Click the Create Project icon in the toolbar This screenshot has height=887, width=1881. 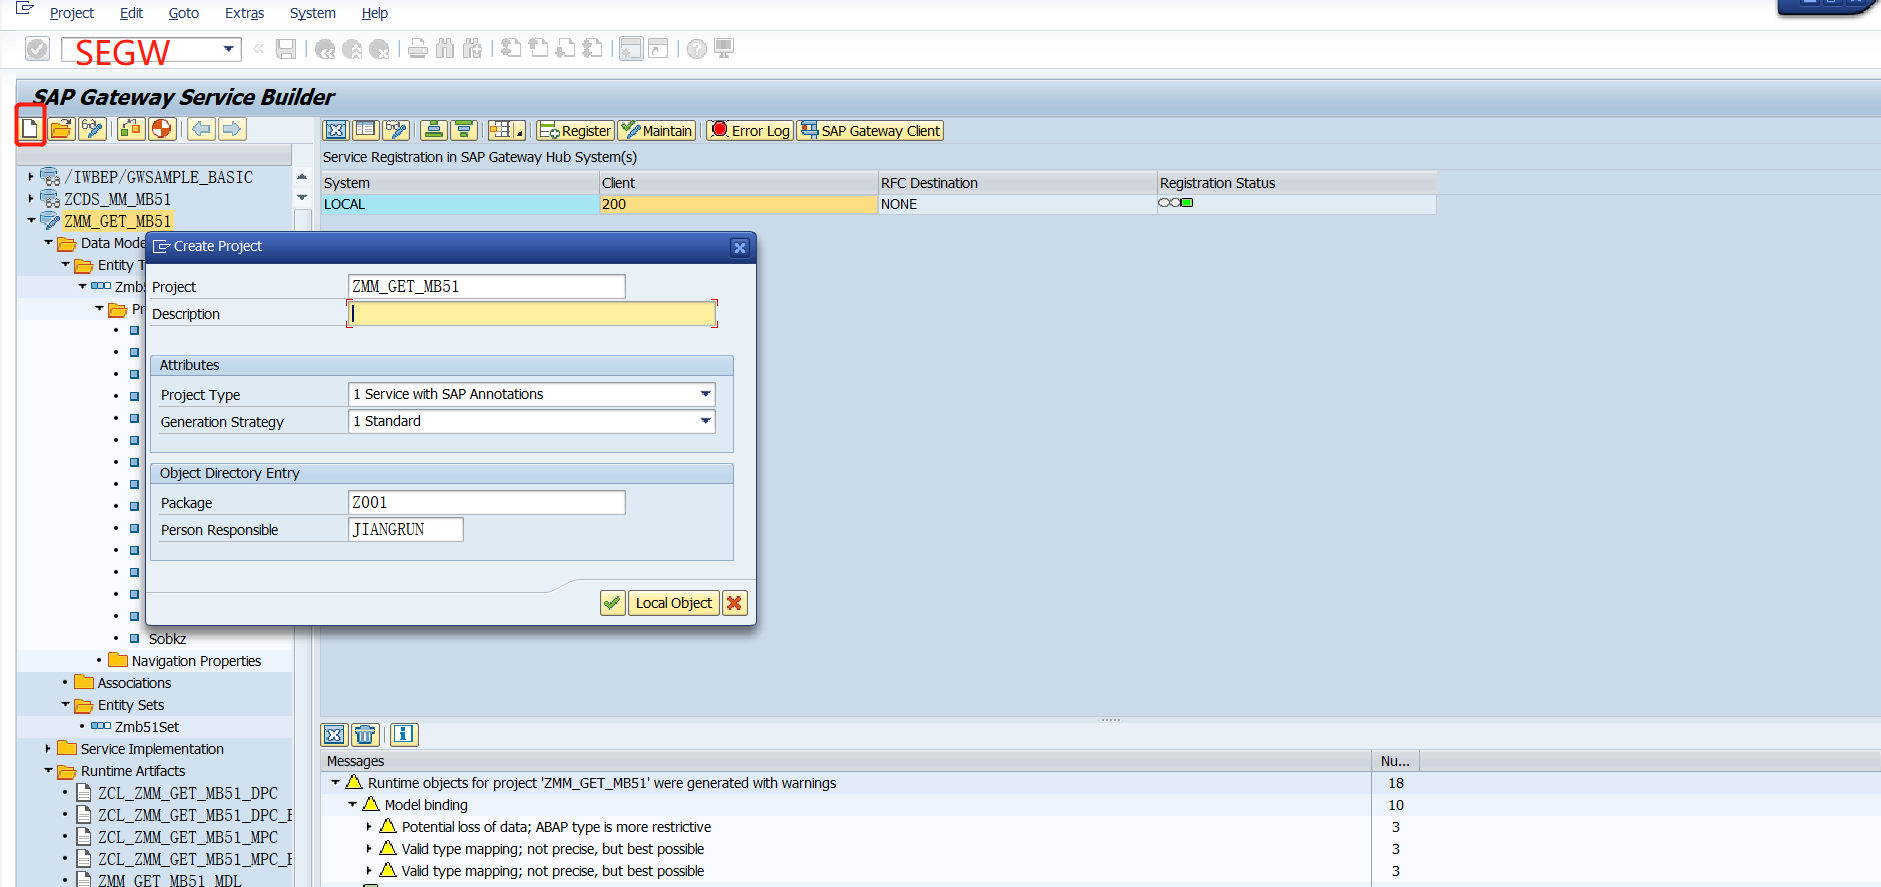30,129
